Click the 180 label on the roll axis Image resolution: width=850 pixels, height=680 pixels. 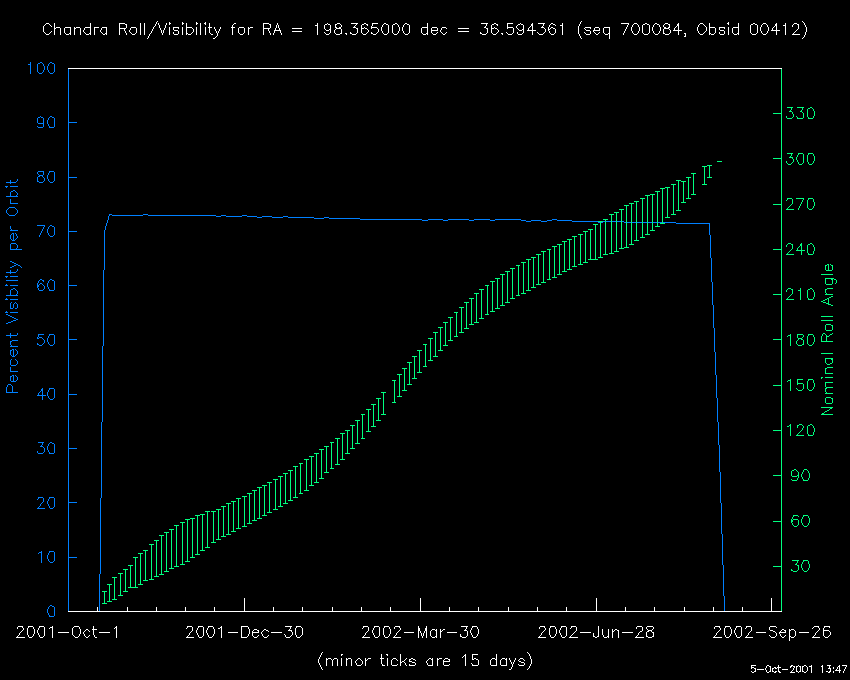click(x=801, y=340)
